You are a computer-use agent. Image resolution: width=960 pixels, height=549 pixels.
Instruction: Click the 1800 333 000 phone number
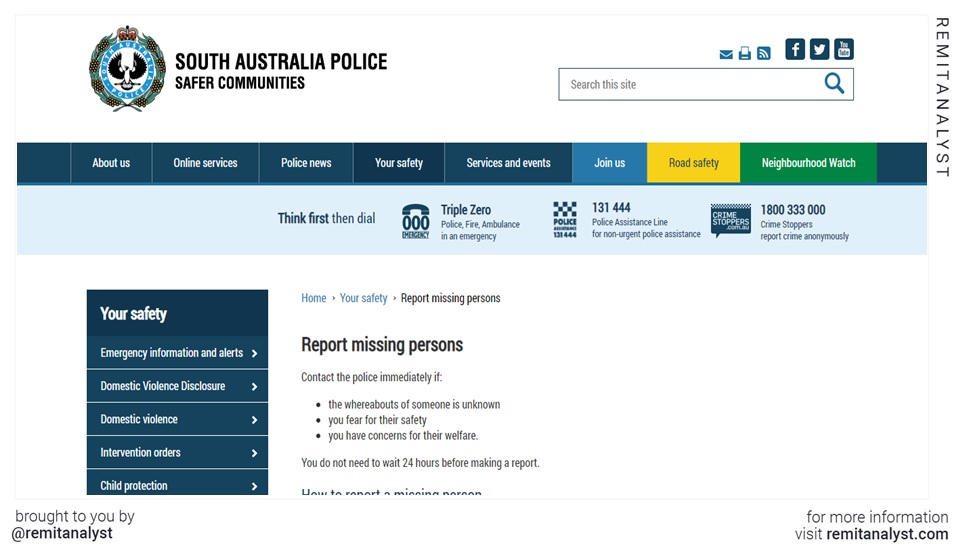[793, 210]
